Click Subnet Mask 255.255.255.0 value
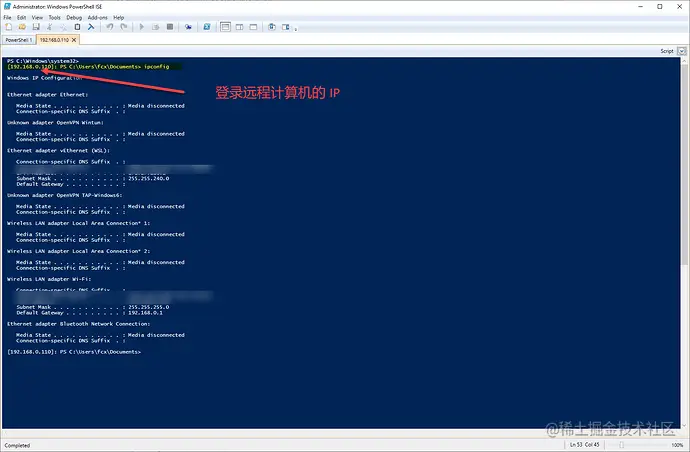 (149, 307)
